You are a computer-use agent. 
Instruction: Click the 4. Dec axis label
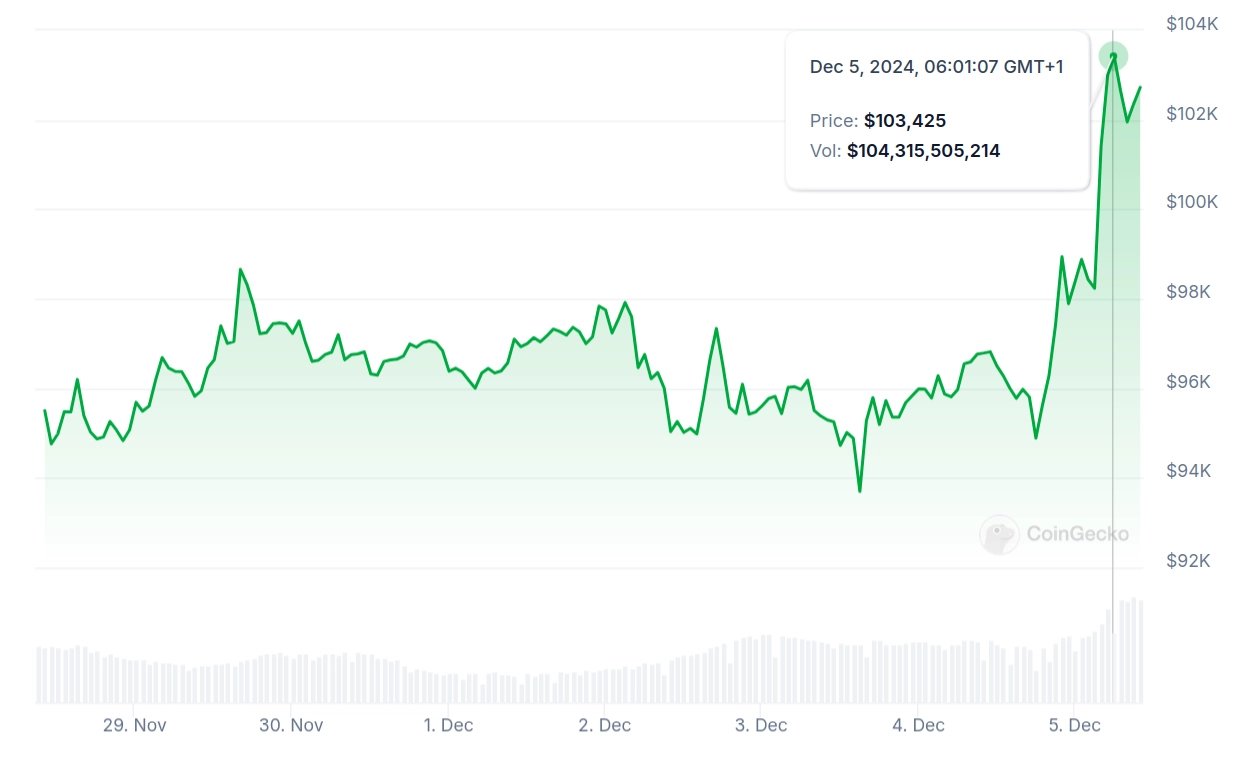click(918, 725)
